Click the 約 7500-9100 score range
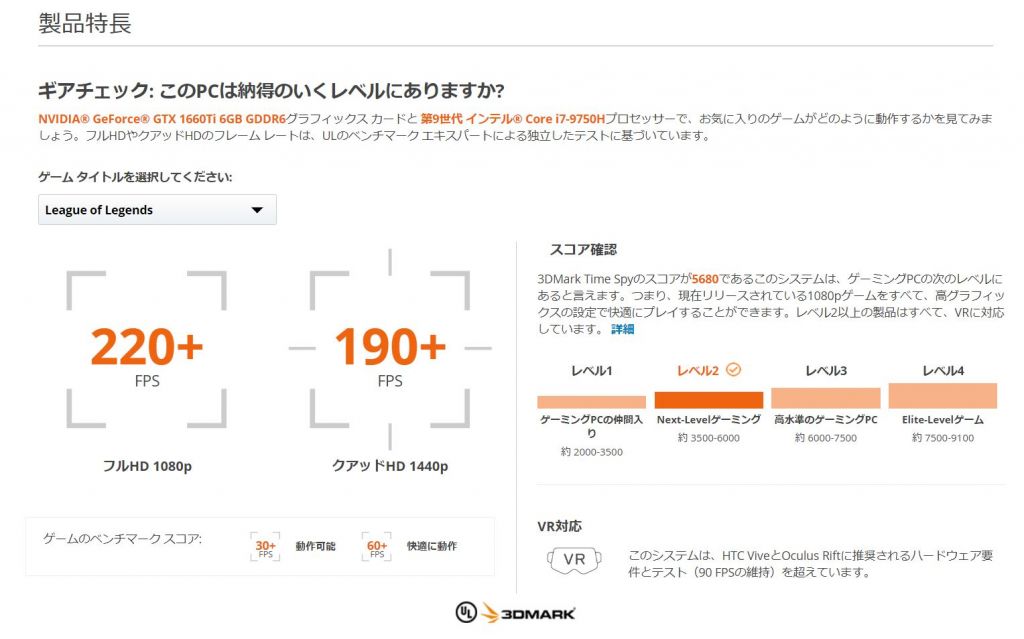The width and height of the screenshot is (1024, 639). (x=943, y=438)
